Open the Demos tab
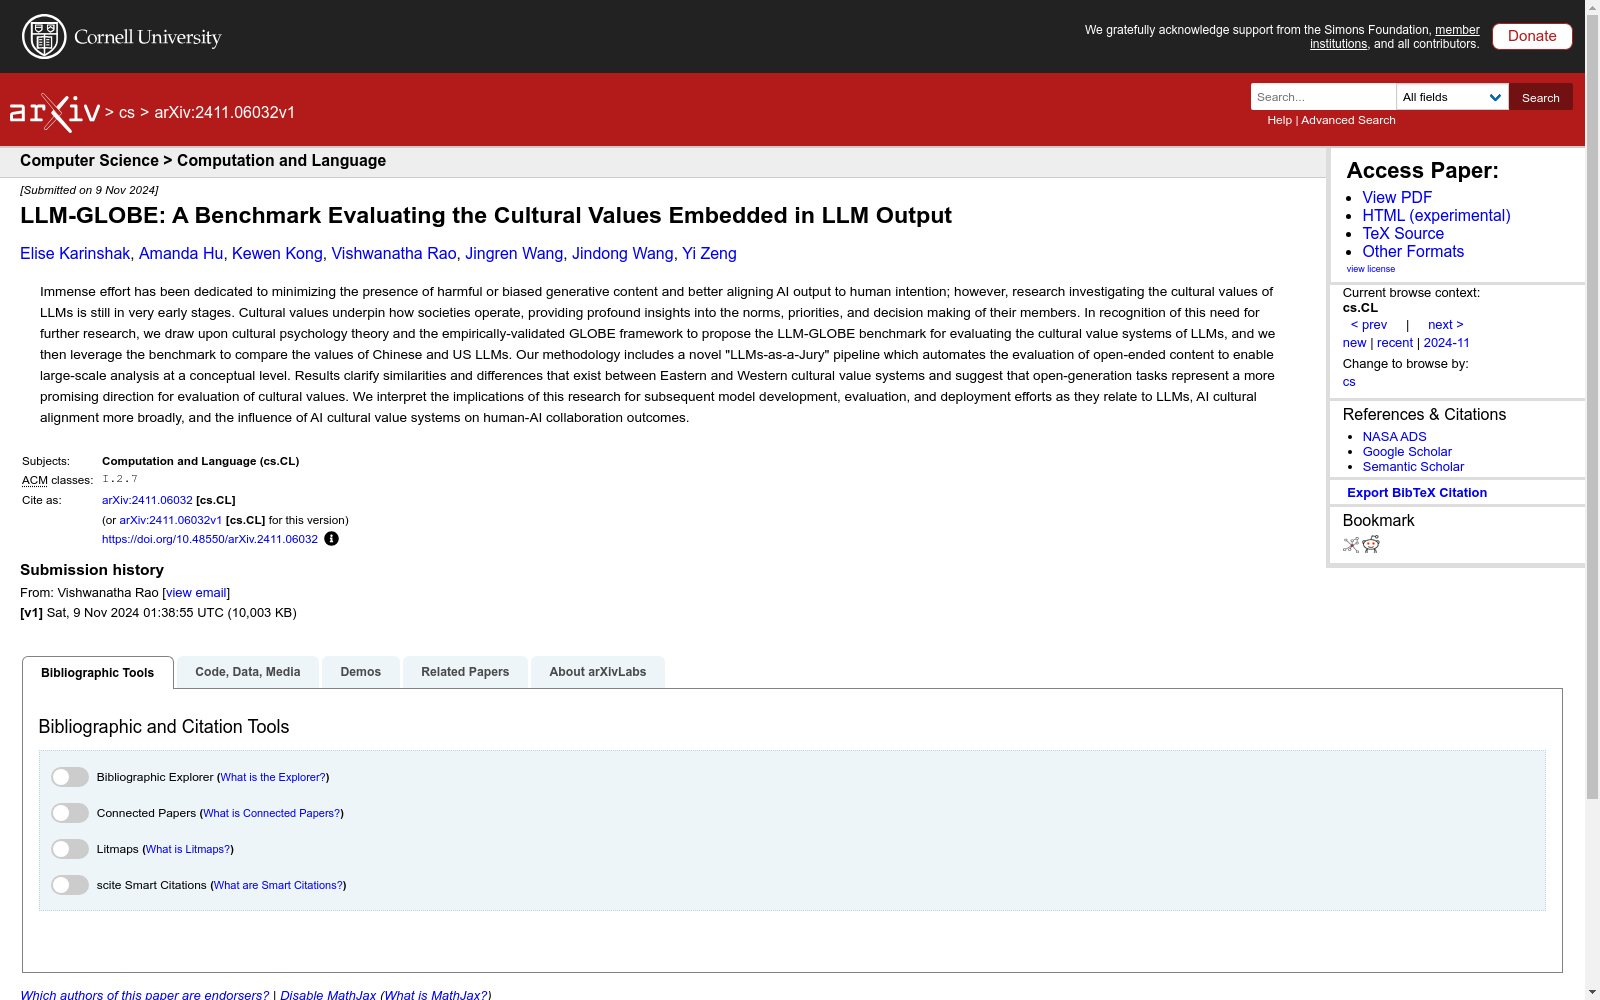Image resolution: width=1600 pixels, height=1000 pixels. [x=361, y=672]
